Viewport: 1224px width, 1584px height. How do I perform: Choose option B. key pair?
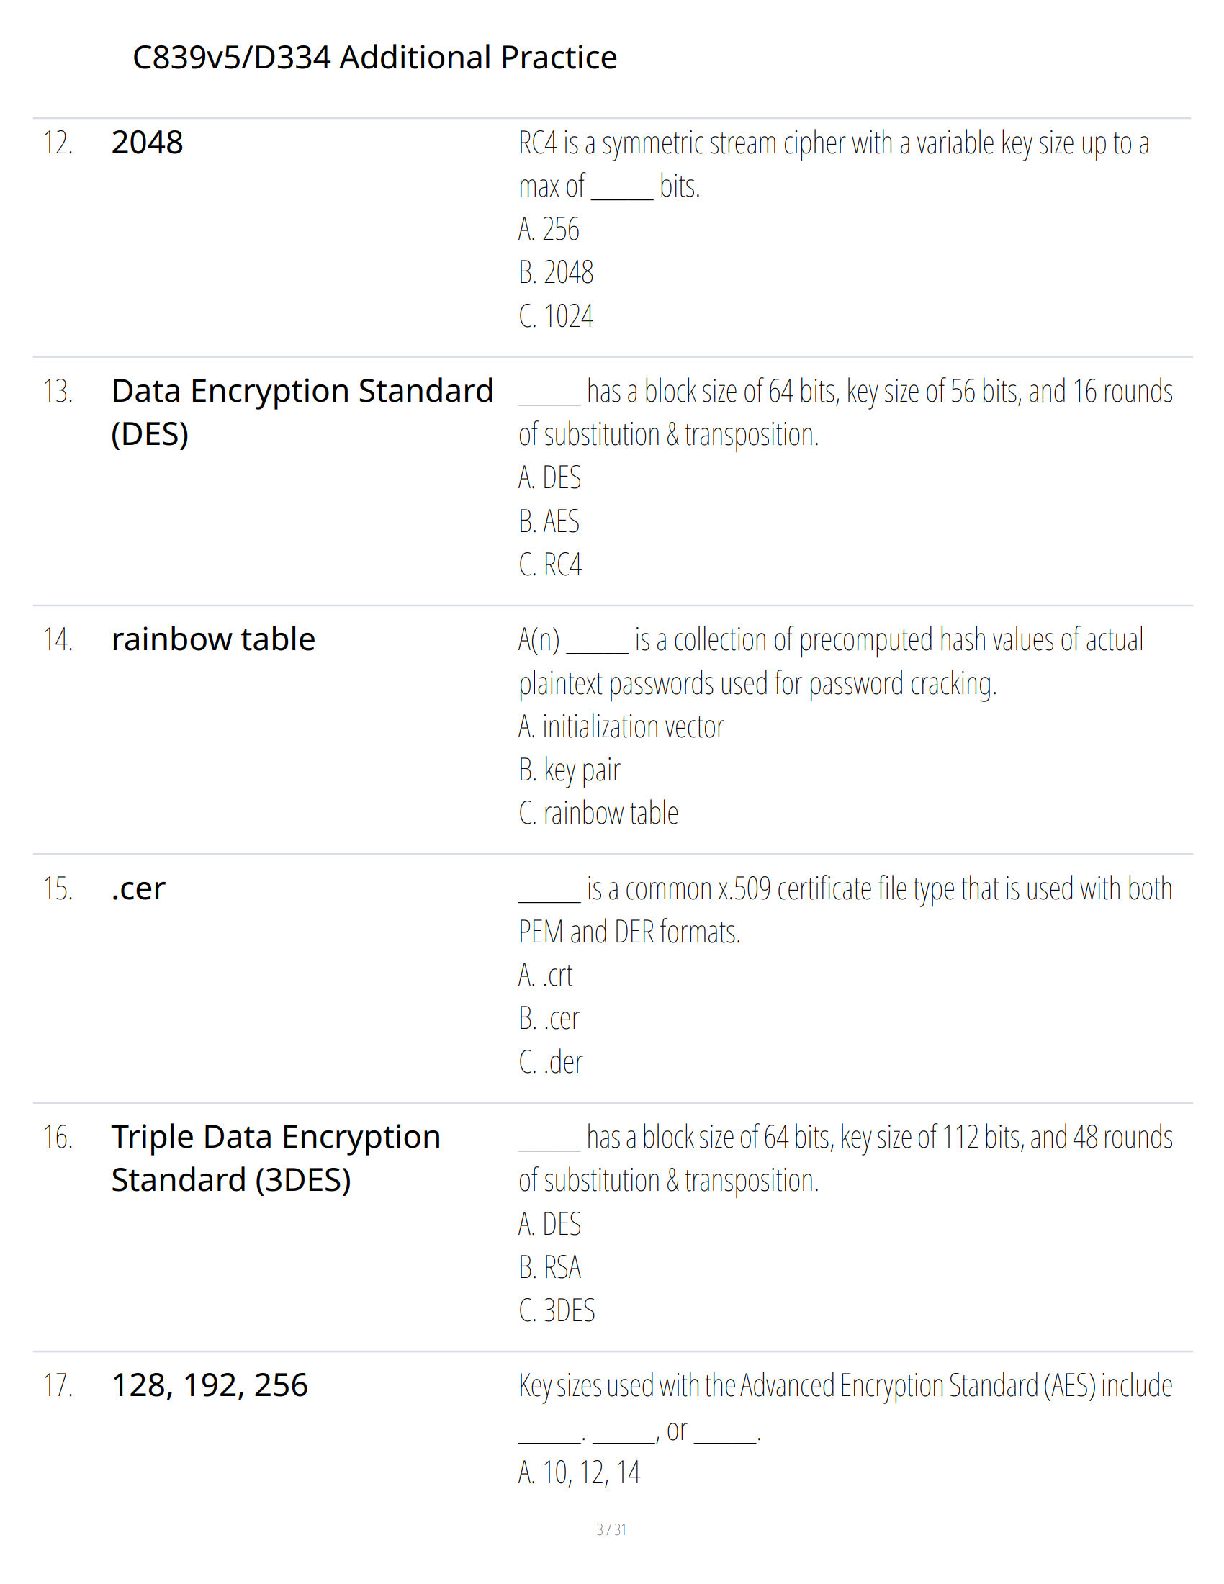pyautogui.click(x=570, y=771)
